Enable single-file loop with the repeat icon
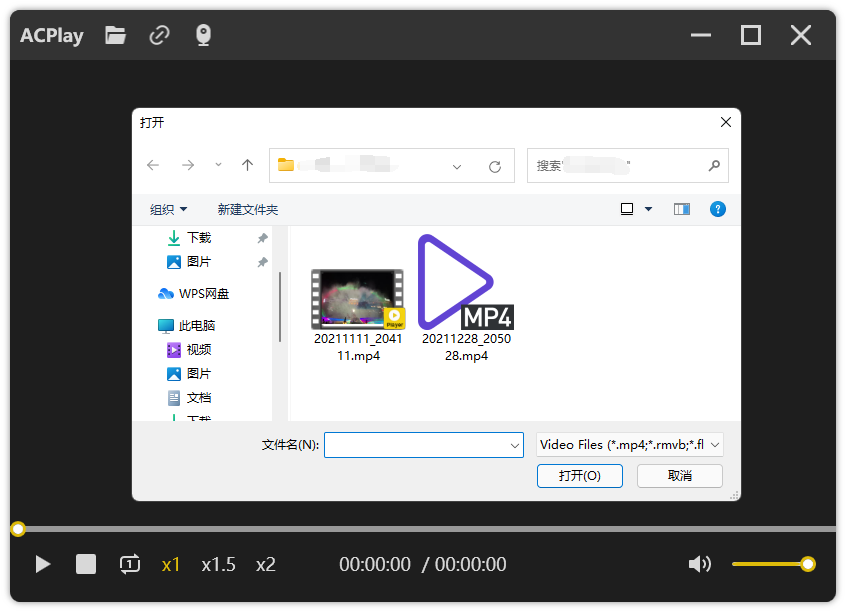 [129, 564]
